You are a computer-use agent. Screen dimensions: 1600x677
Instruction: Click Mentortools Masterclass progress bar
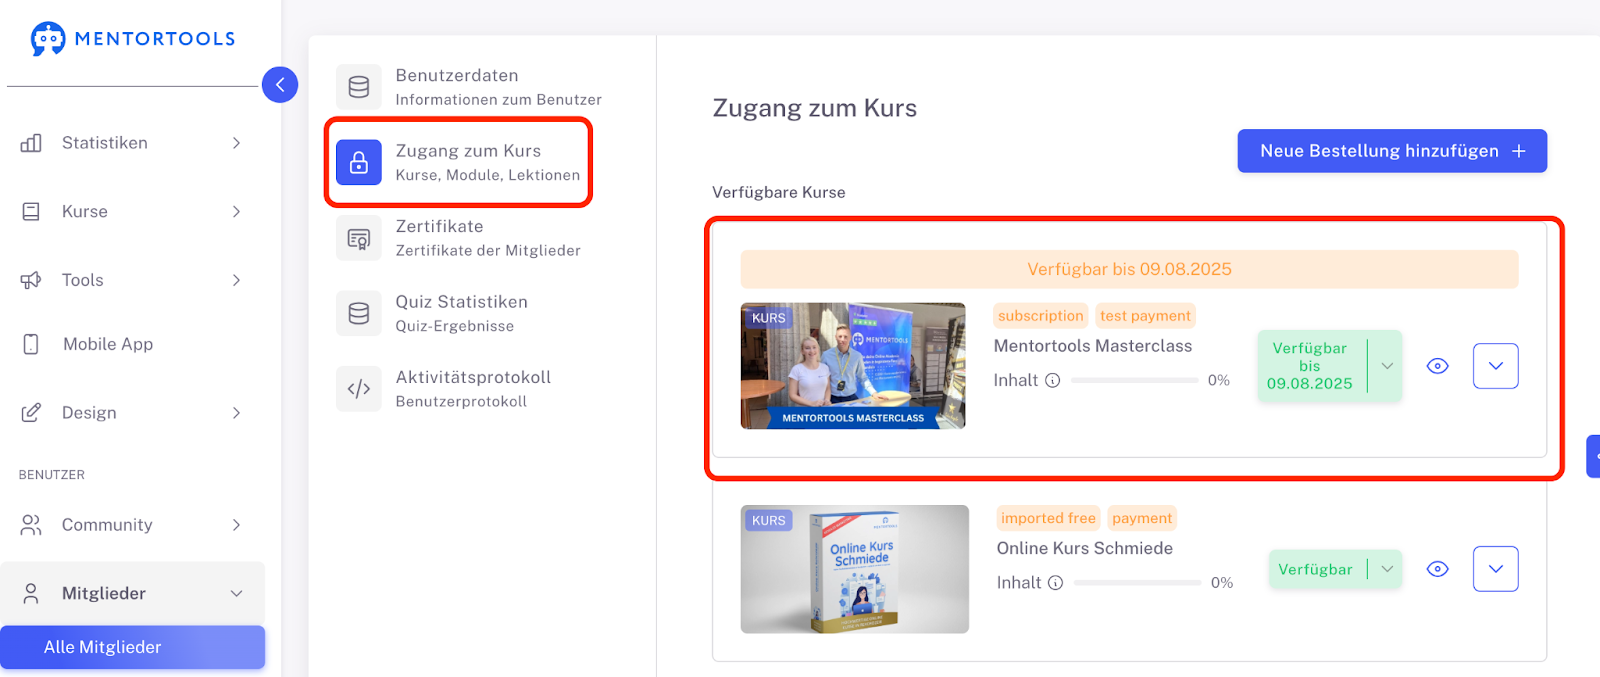1134,381
